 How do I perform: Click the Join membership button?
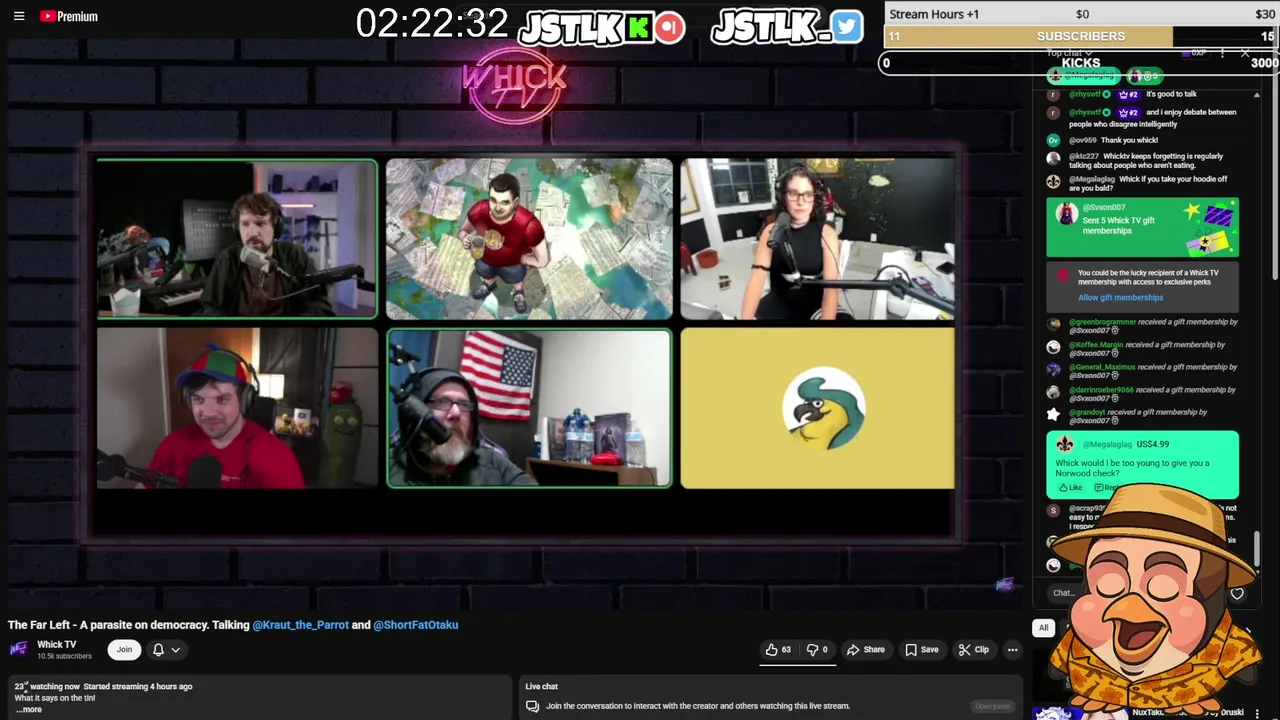coord(124,649)
